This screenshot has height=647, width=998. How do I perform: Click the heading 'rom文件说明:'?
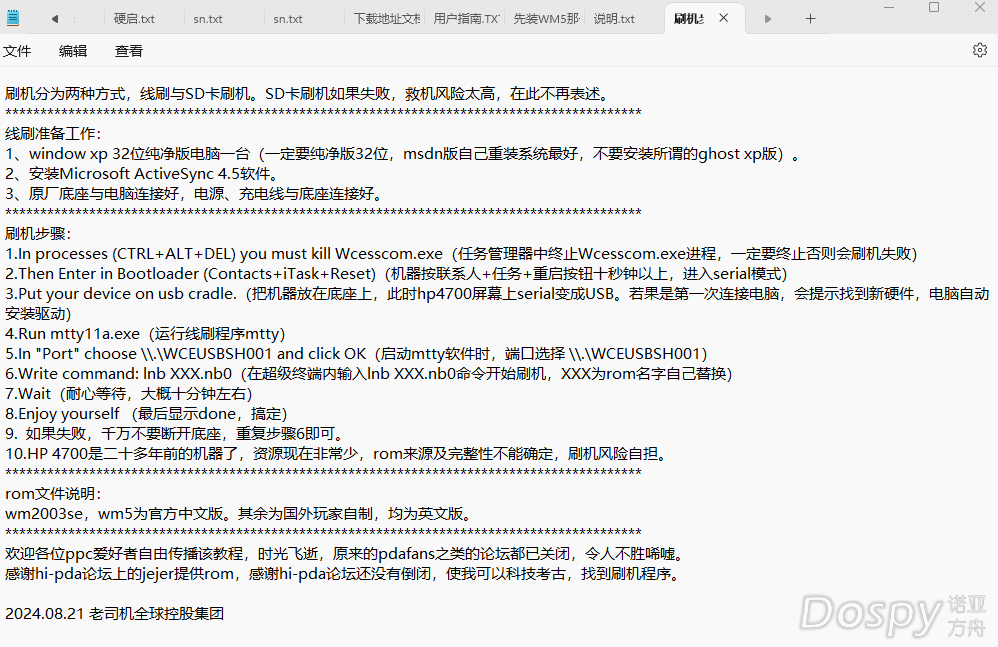point(53,494)
